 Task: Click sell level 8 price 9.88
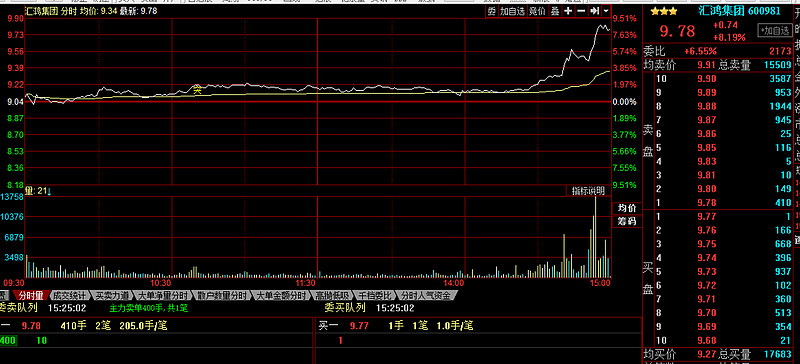[707, 106]
